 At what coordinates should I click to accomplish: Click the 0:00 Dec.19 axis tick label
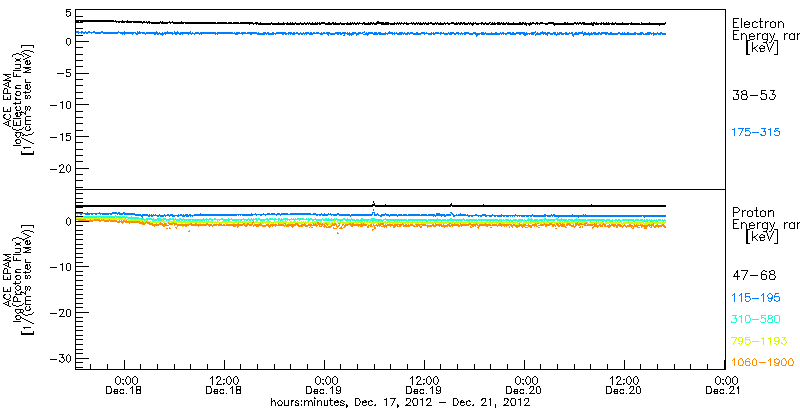[324, 385]
